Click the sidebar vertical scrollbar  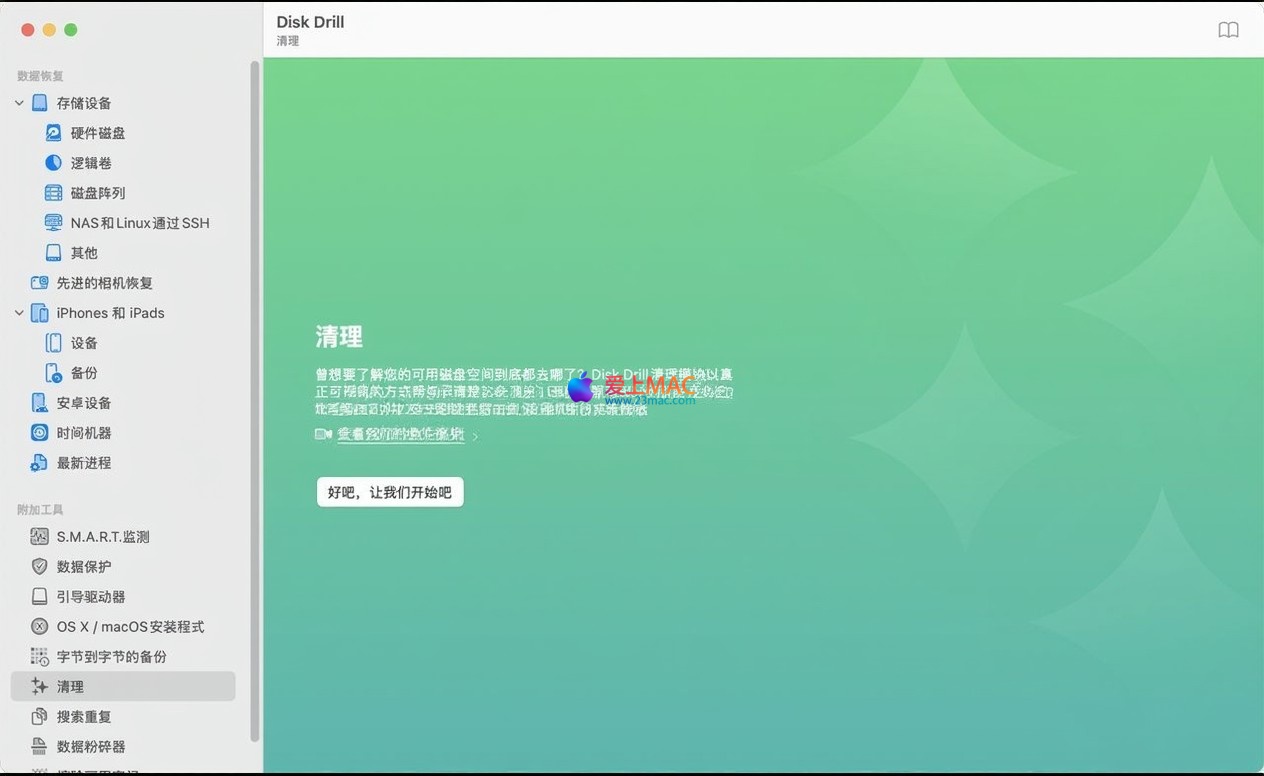255,400
